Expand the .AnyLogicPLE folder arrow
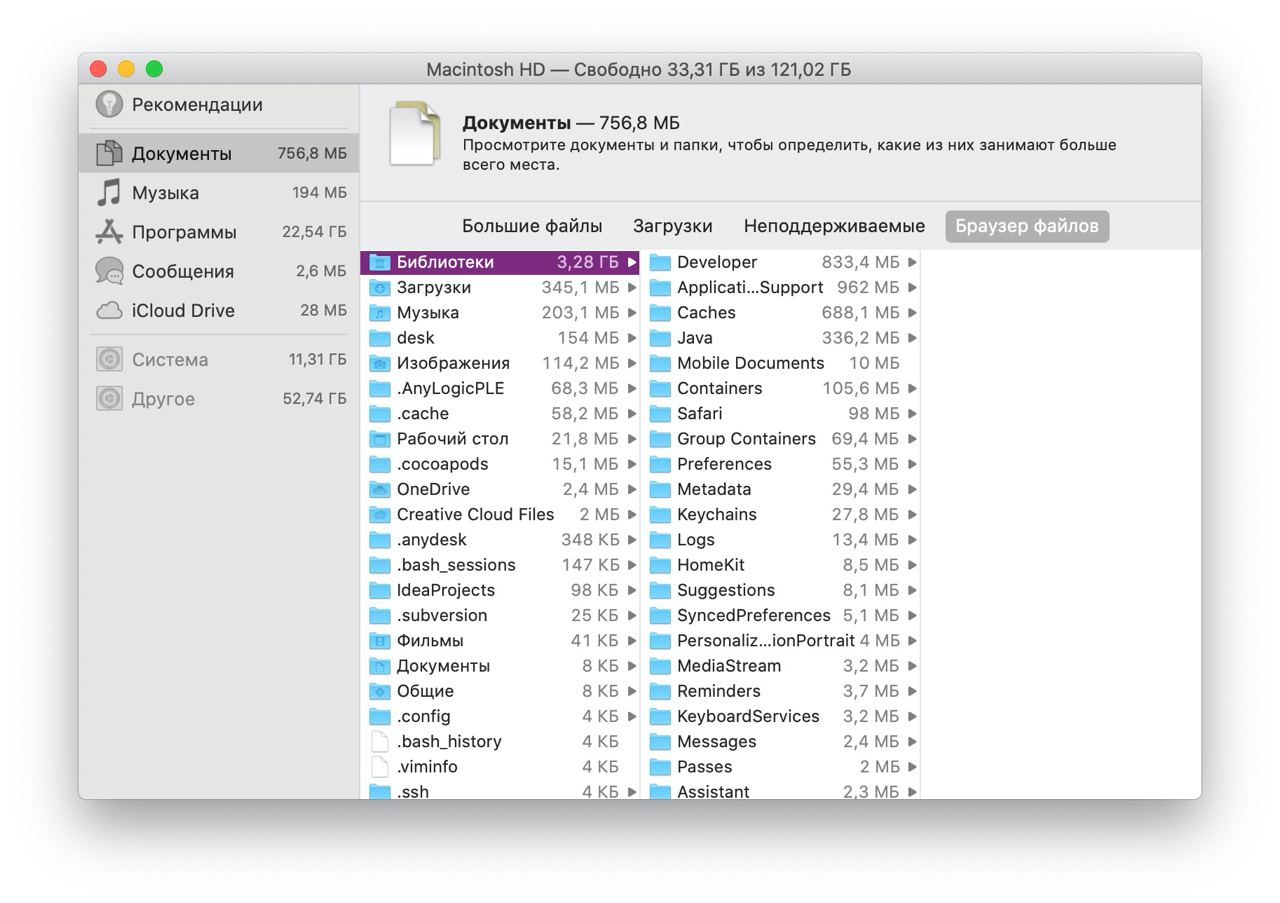The width and height of the screenshot is (1280, 903). pyautogui.click(x=632, y=388)
